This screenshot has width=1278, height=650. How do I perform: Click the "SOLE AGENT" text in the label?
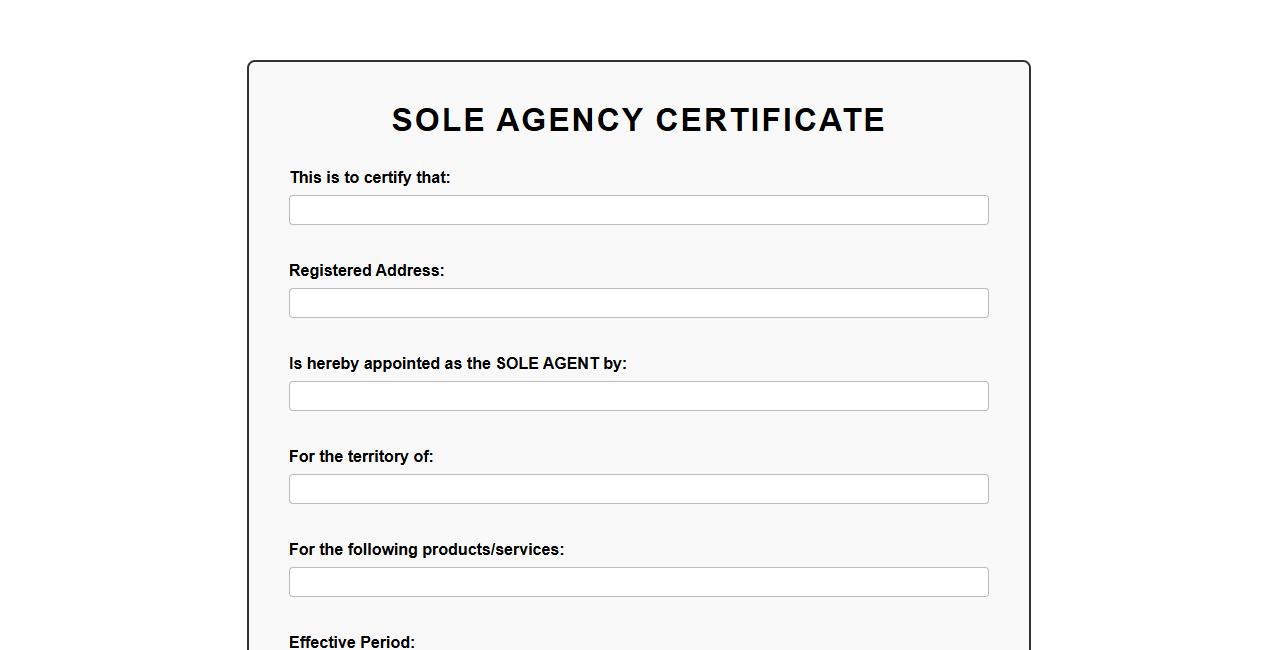coord(547,364)
